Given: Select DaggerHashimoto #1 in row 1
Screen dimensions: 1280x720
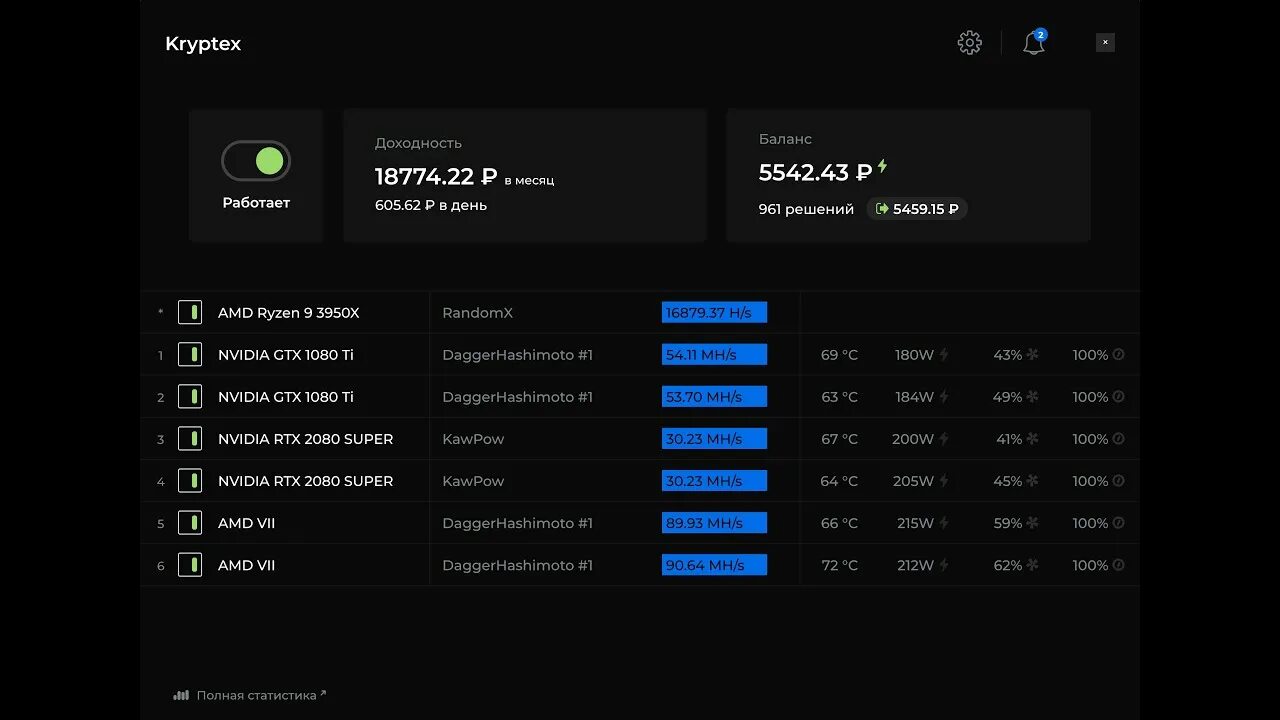Looking at the screenshot, I should 517,355.
